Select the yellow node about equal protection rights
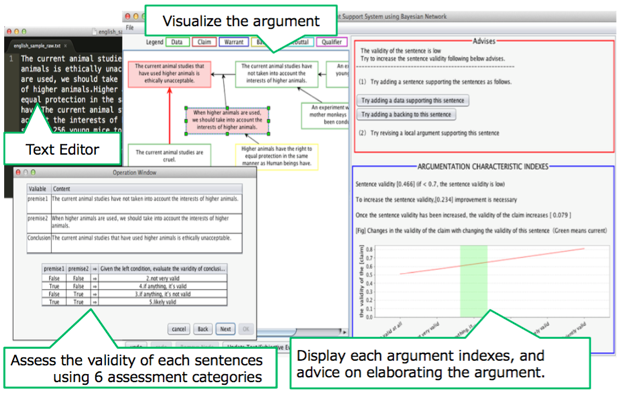Image resolution: width=620 pixels, height=393 pixels. [x=277, y=156]
